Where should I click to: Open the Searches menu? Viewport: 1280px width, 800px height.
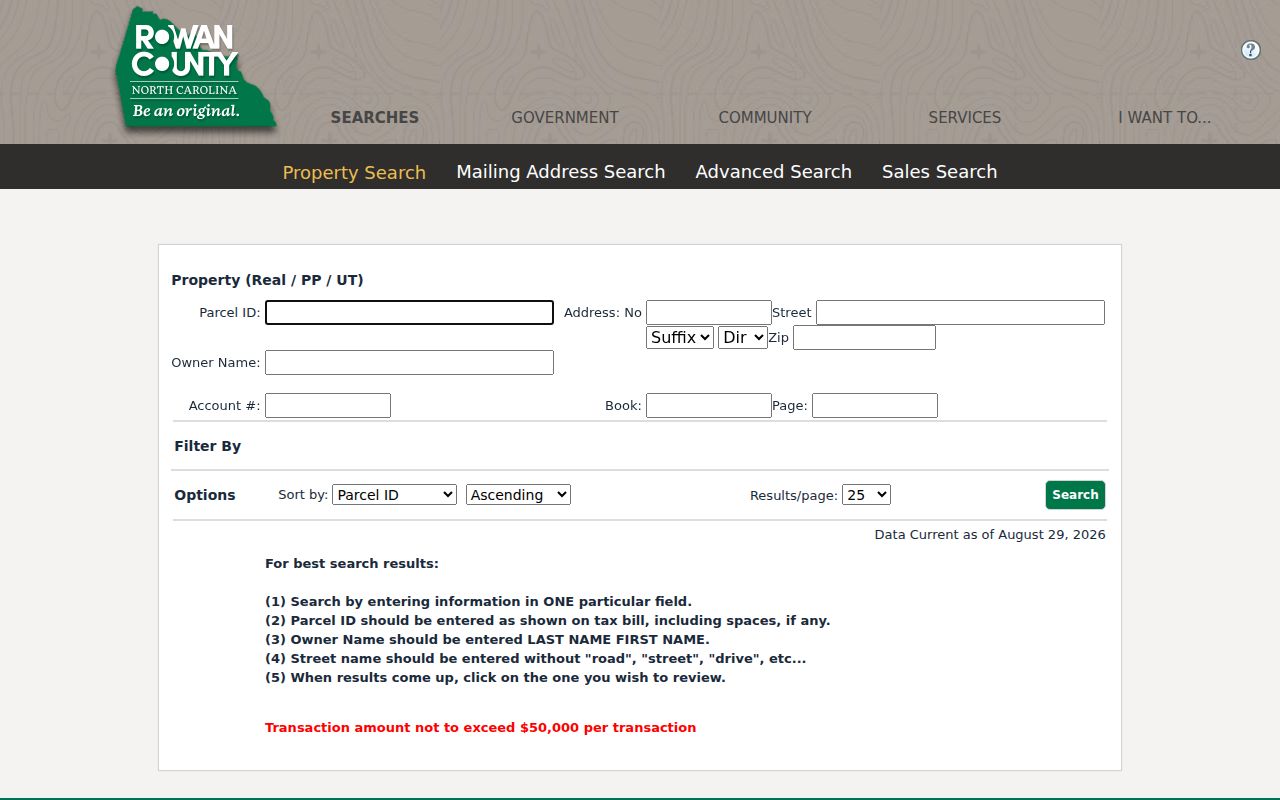coord(375,117)
